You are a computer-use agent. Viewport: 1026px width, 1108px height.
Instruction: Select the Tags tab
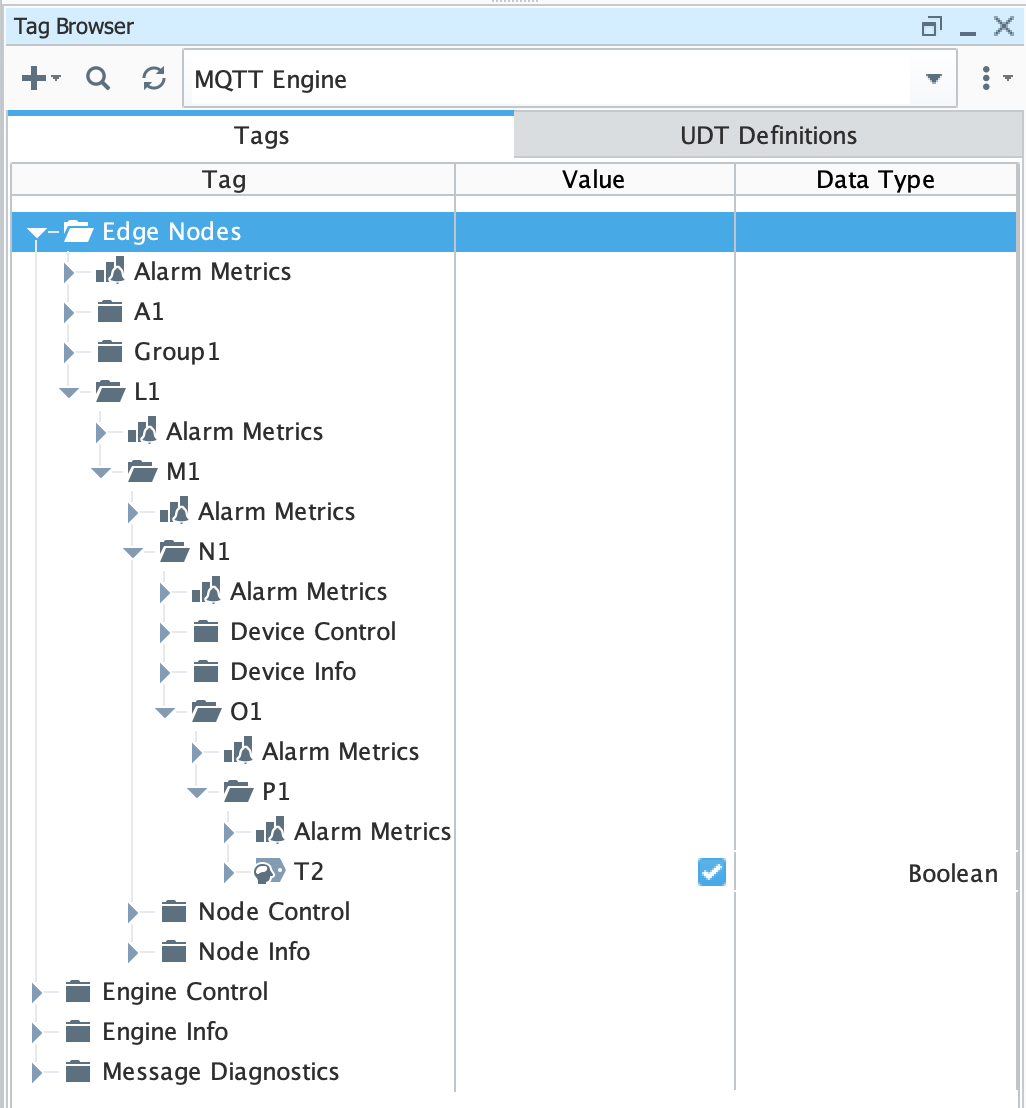262,135
